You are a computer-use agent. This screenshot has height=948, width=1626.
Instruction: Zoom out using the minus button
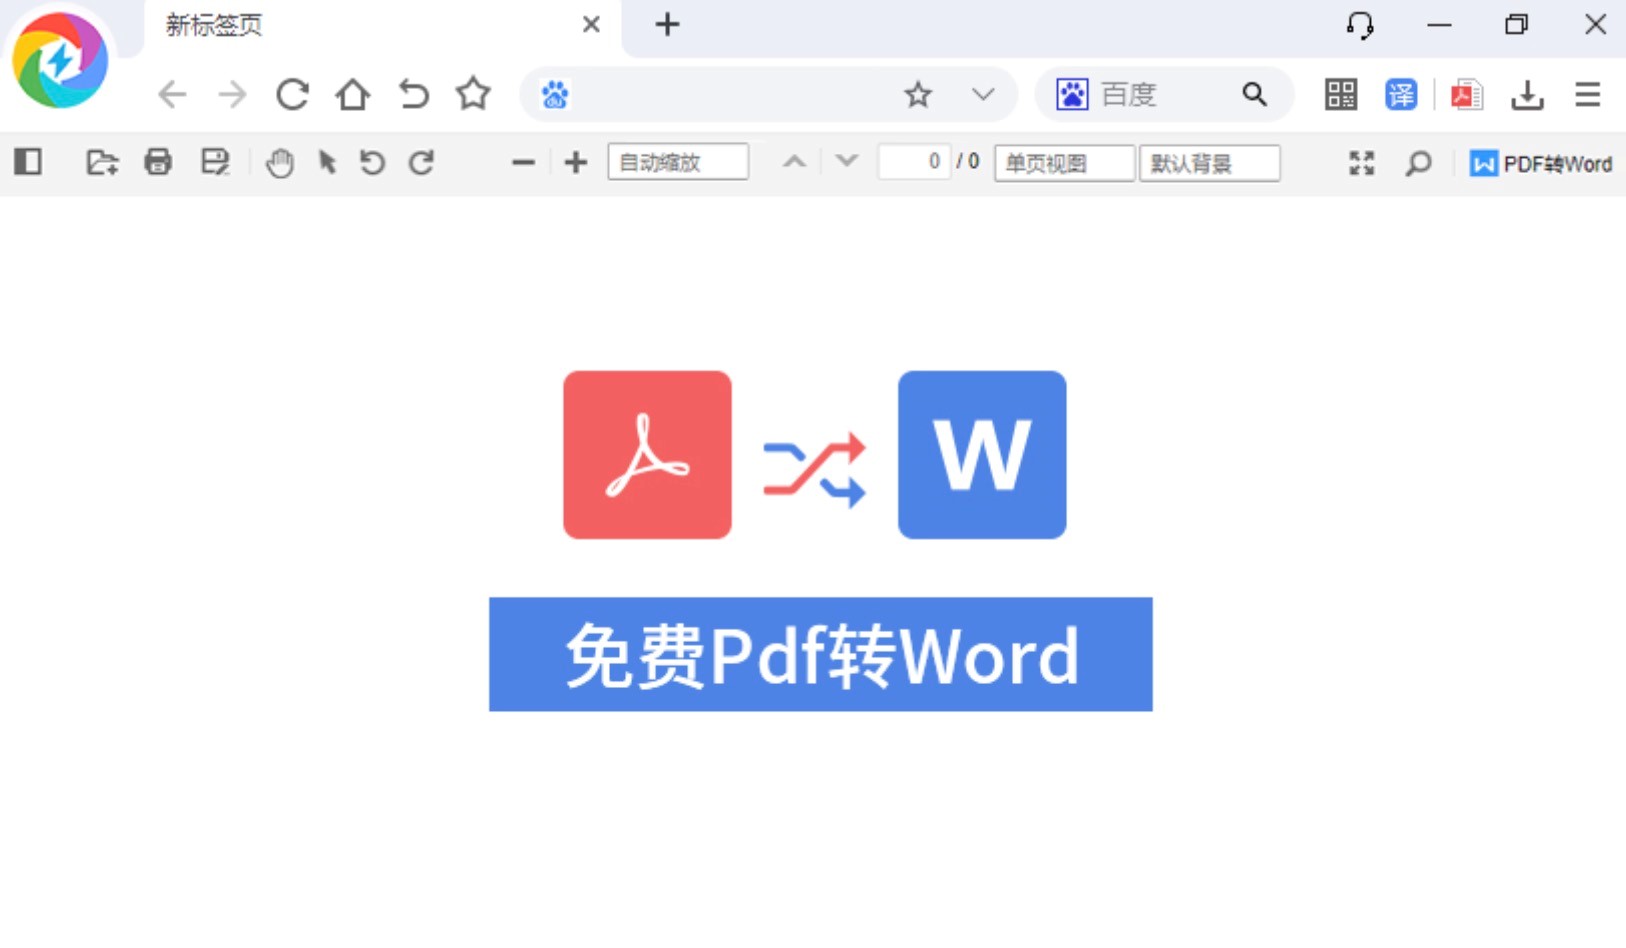tap(523, 162)
